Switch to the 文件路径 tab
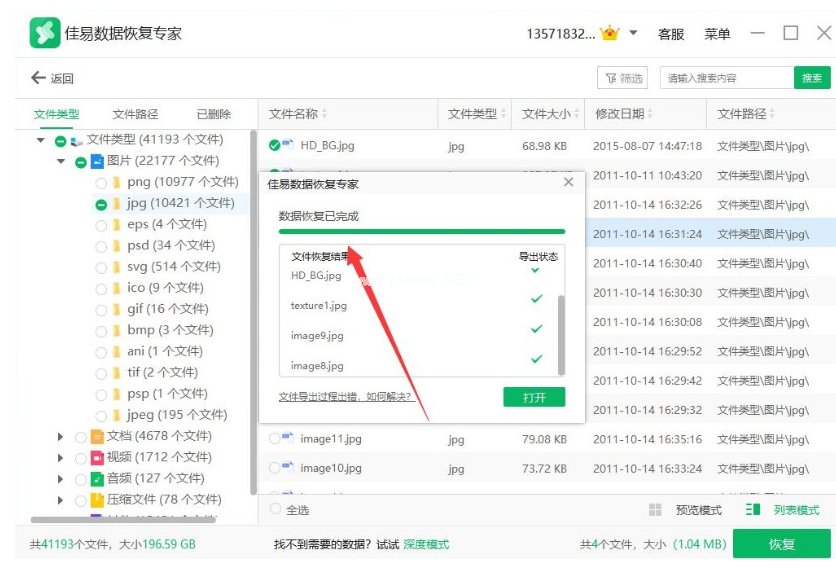The image size is (836, 577). [135, 114]
